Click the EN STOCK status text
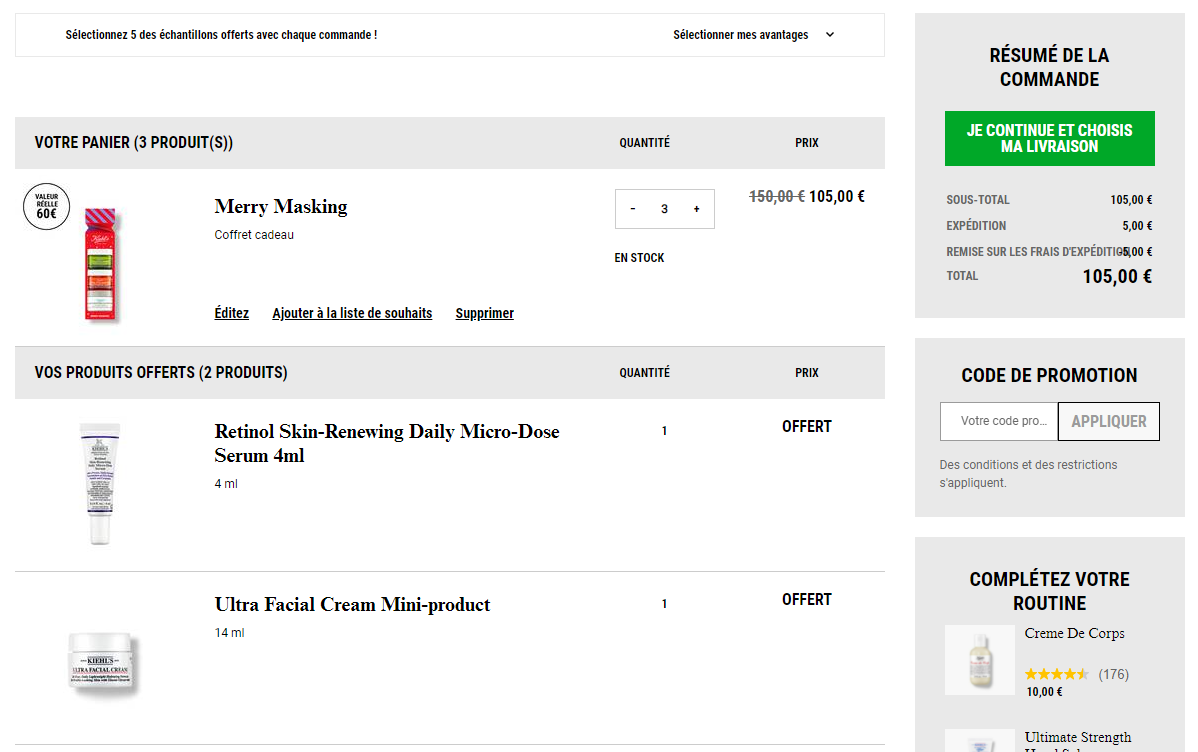 click(639, 258)
